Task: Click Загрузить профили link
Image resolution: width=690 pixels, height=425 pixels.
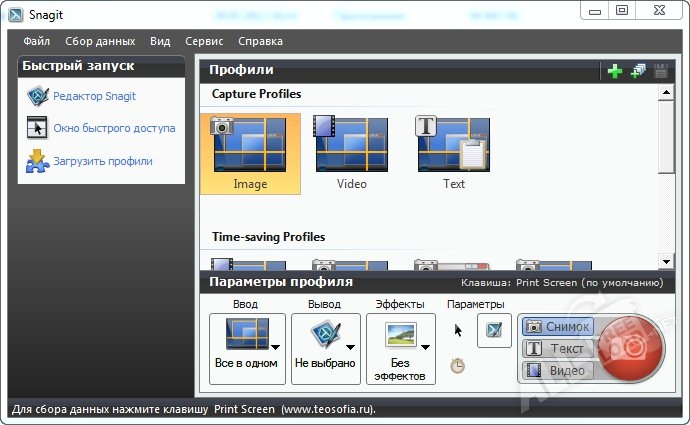Action: (103, 161)
